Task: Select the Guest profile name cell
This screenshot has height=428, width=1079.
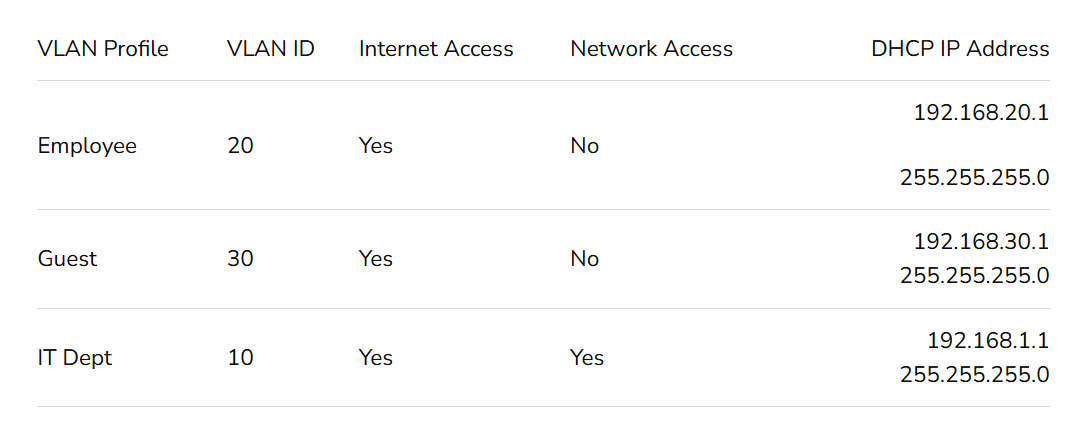Action: [67, 259]
